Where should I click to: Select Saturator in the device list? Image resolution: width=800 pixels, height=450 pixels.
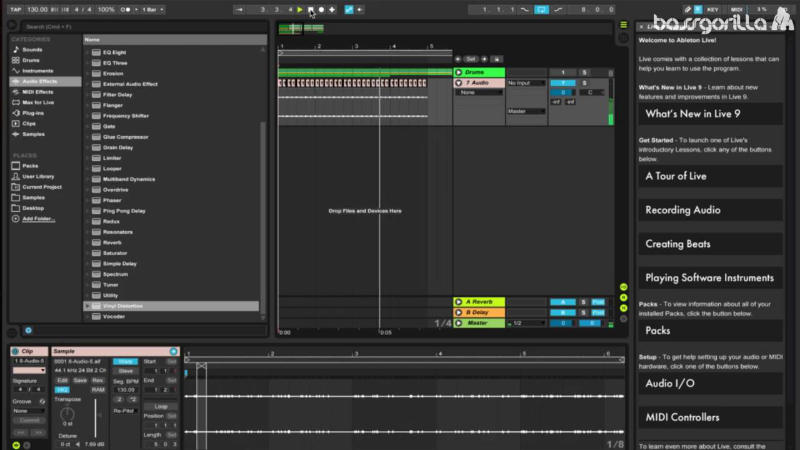click(115, 253)
